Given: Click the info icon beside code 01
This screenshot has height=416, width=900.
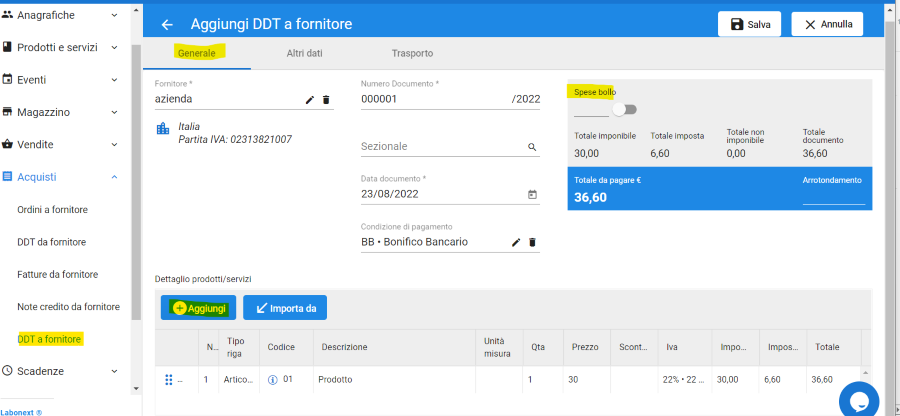Looking at the screenshot, I should [x=273, y=379].
